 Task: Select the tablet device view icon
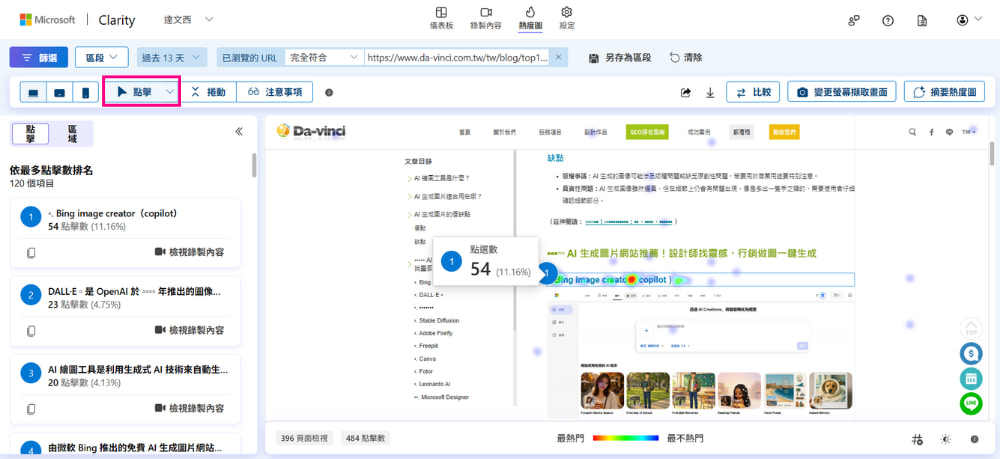[59, 92]
